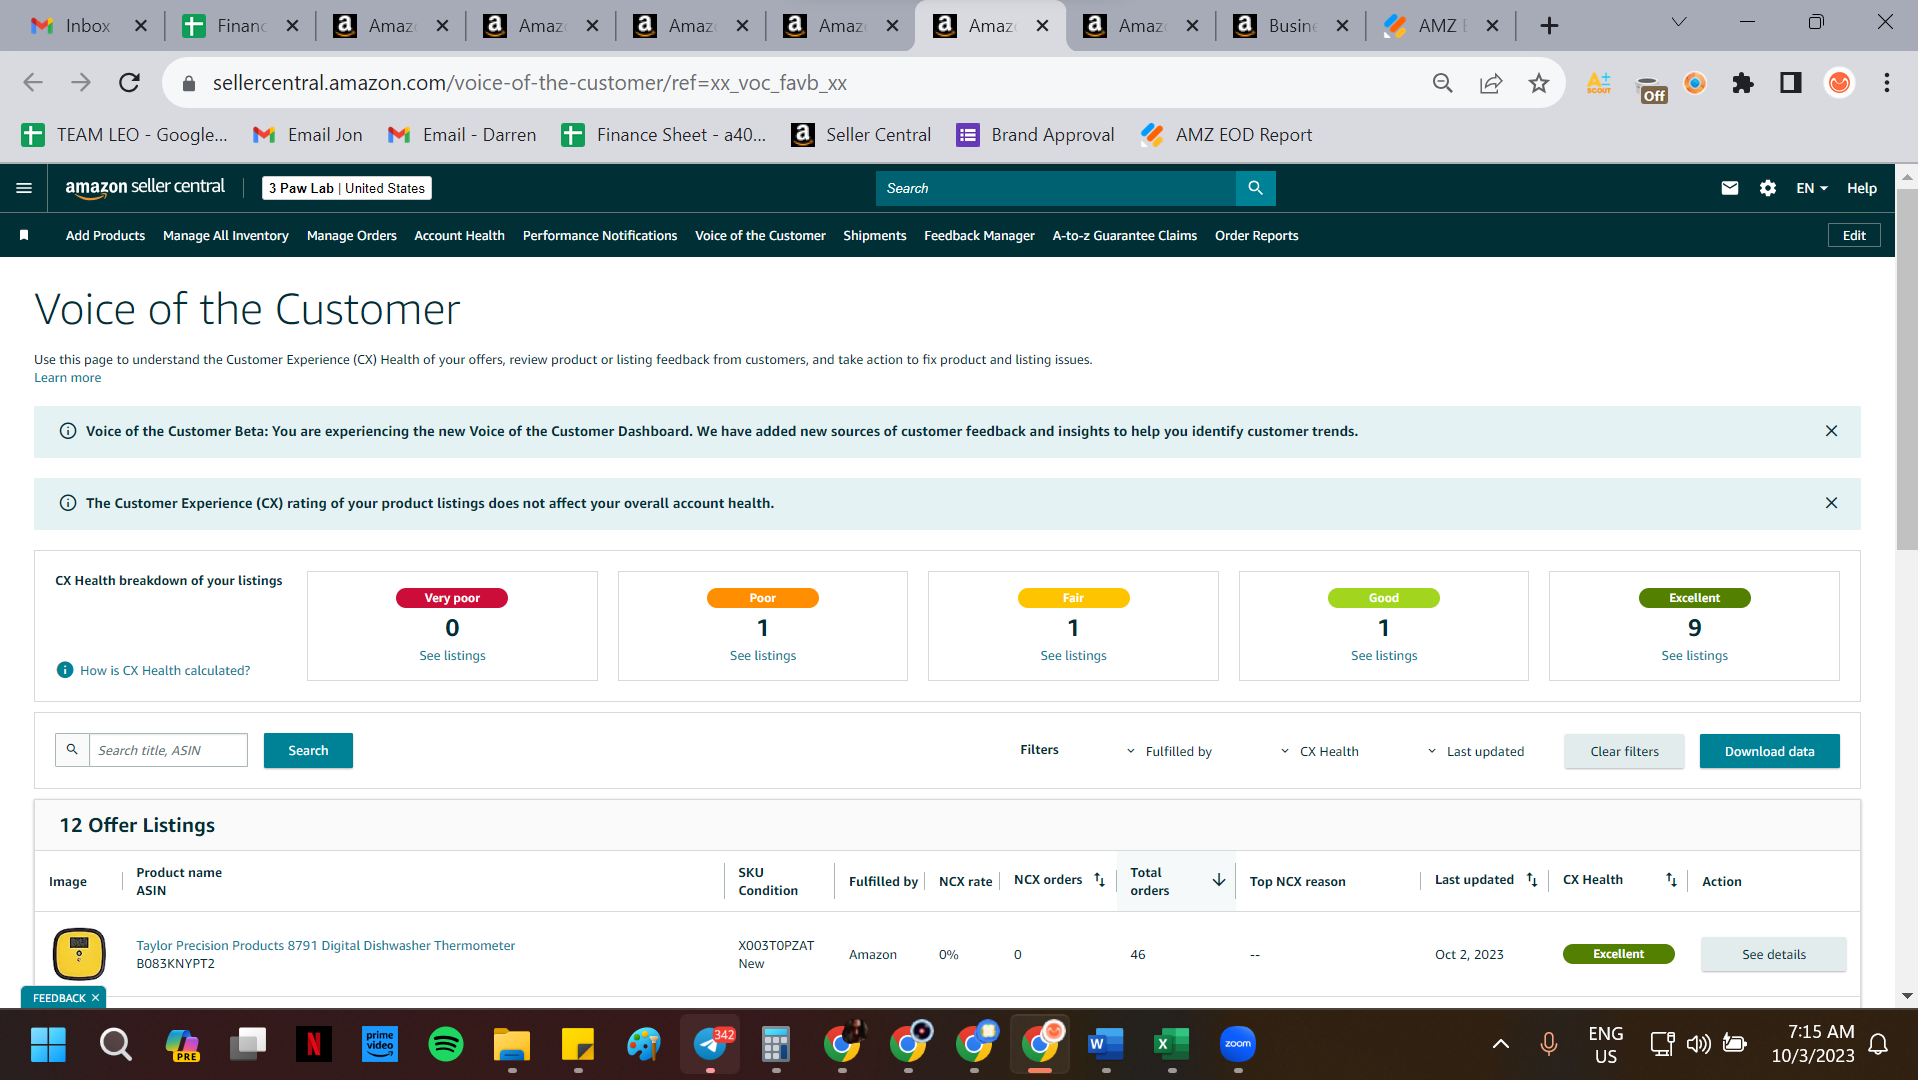Click the Clear filters button
The image size is (1918, 1080).
point(1624,751)
